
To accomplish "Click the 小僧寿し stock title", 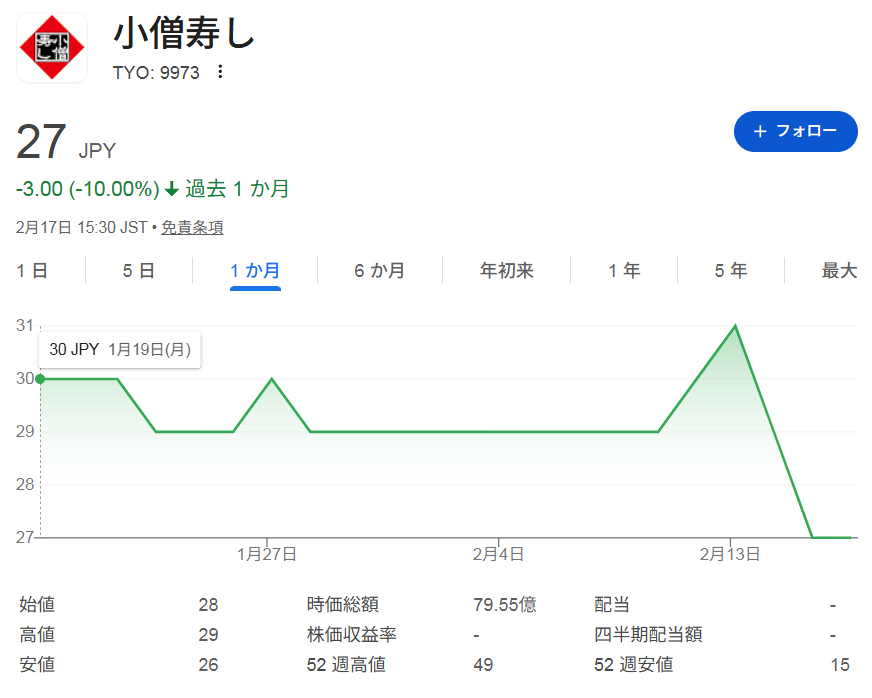I will (x=184, y=34).
